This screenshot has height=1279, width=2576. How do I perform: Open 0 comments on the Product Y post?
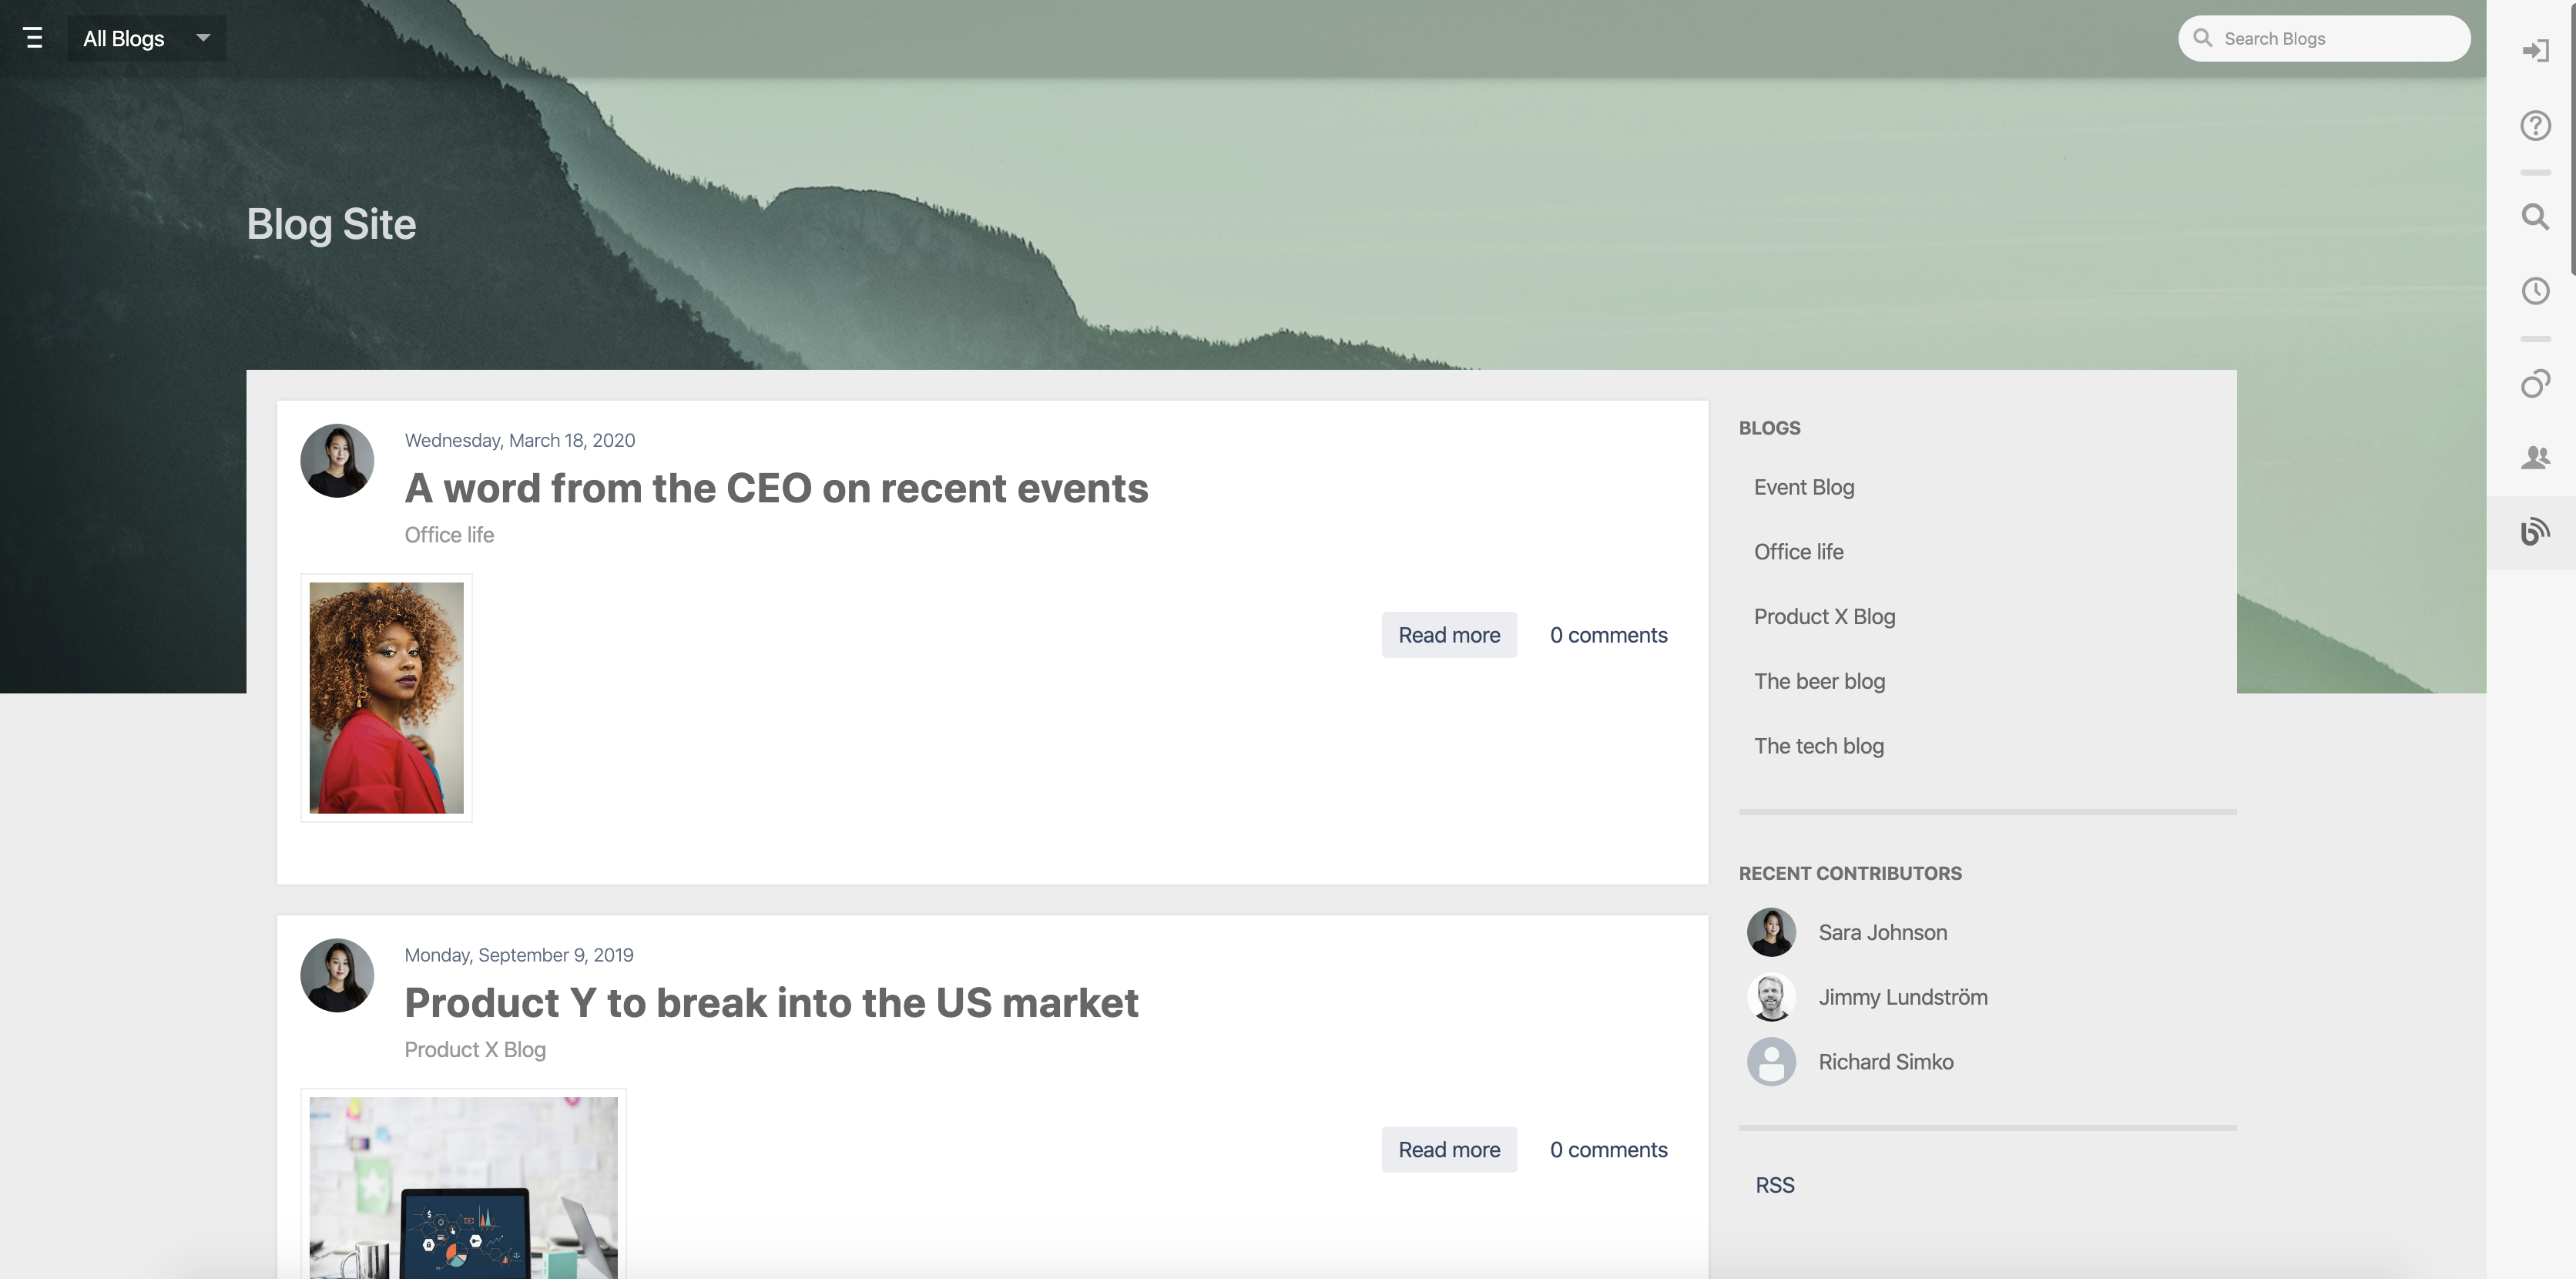[x=1608, y=1150]
